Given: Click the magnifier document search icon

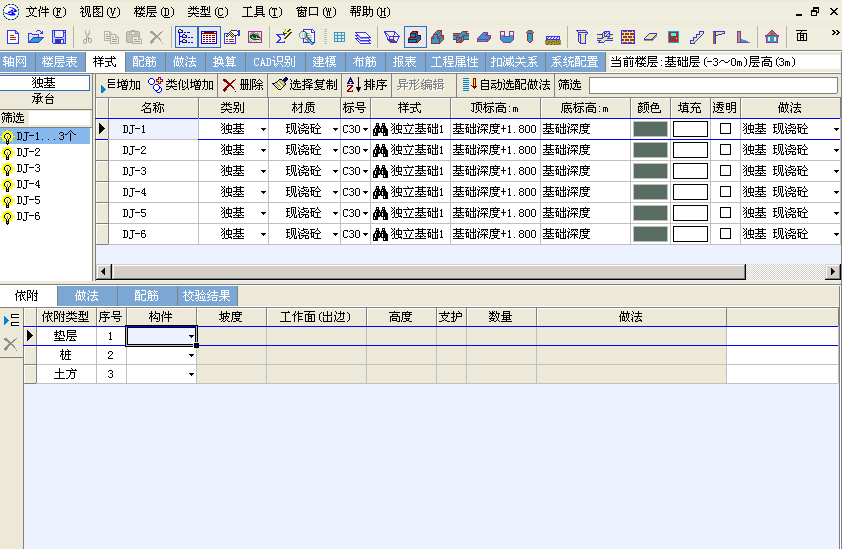Looking at the screenshot, I should point(307,37).
